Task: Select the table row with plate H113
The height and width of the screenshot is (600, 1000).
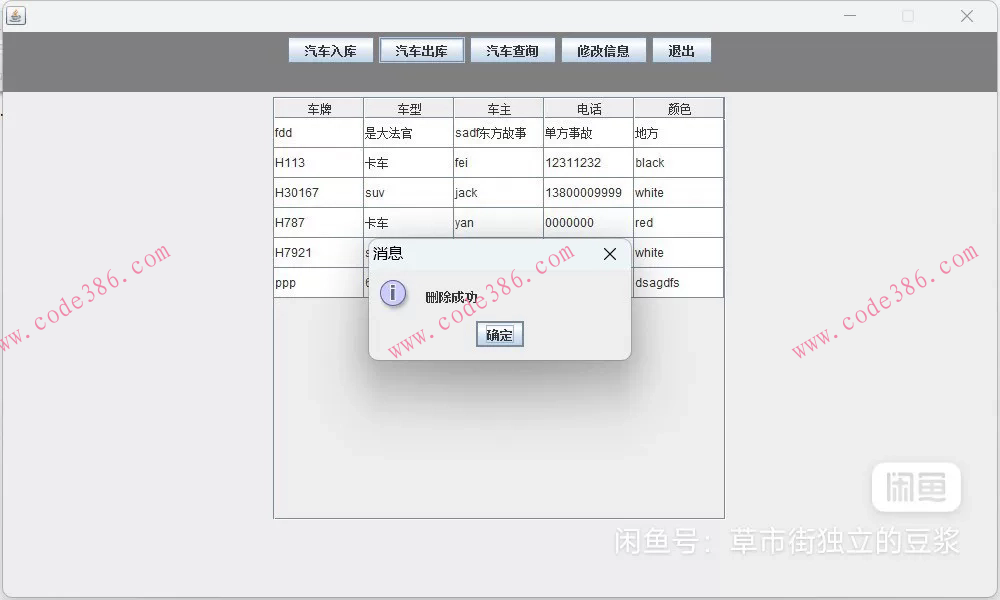Action: 318,162
